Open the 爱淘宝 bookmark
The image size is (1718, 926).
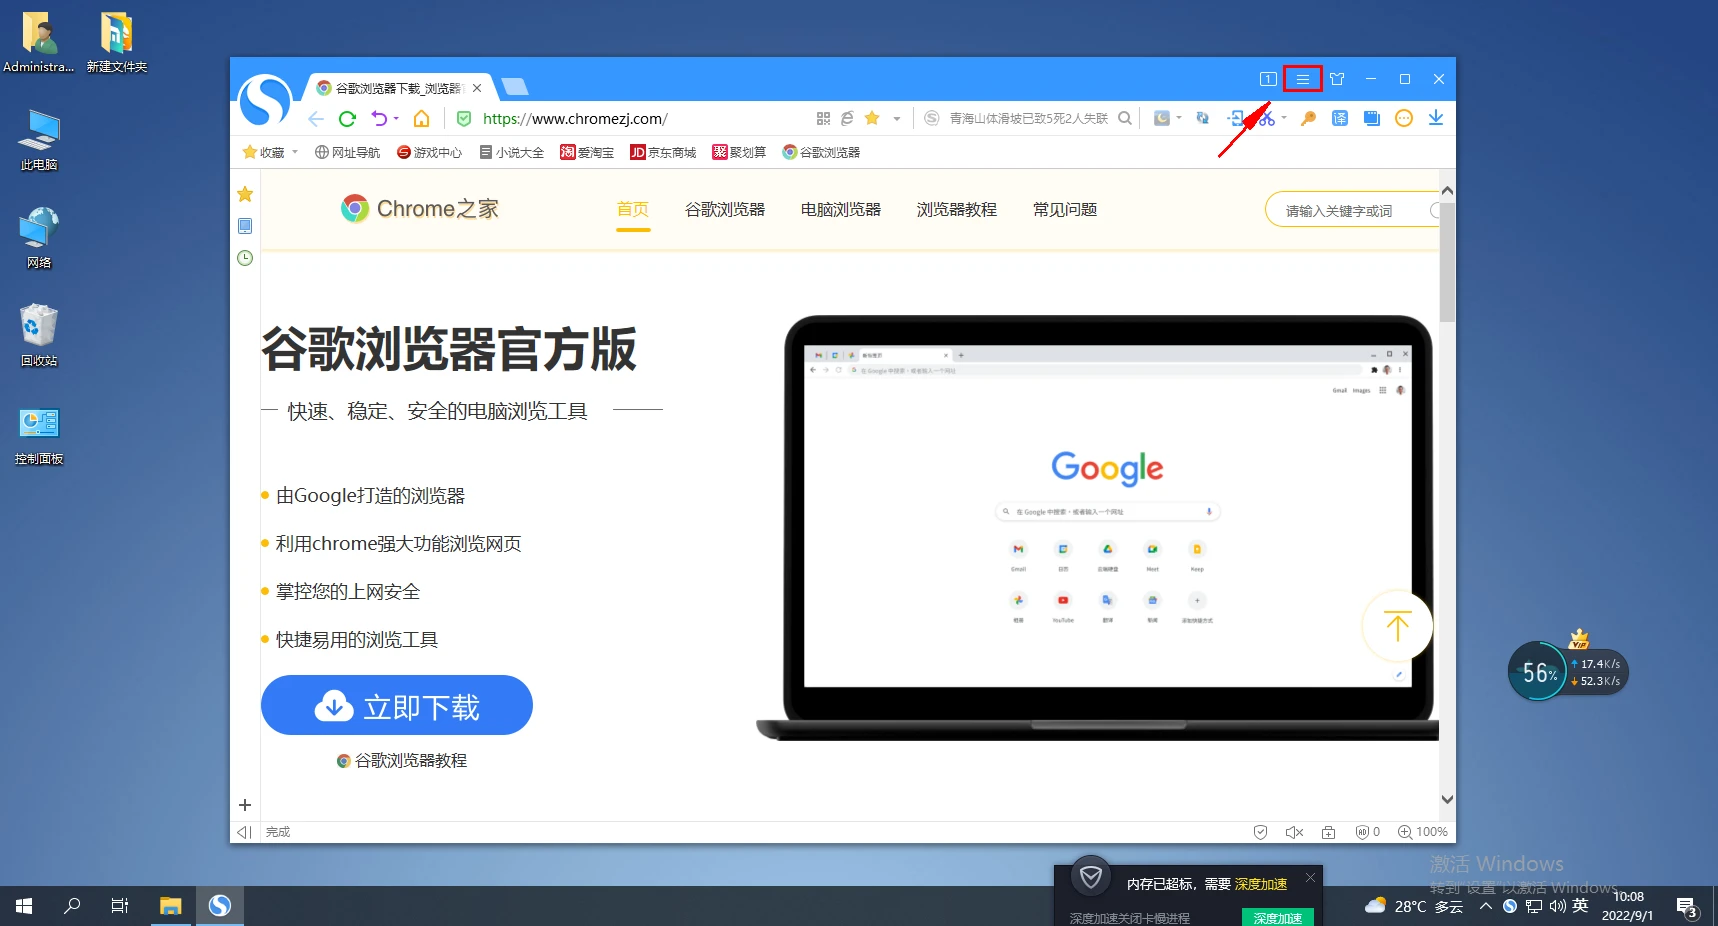pos(587,152)
